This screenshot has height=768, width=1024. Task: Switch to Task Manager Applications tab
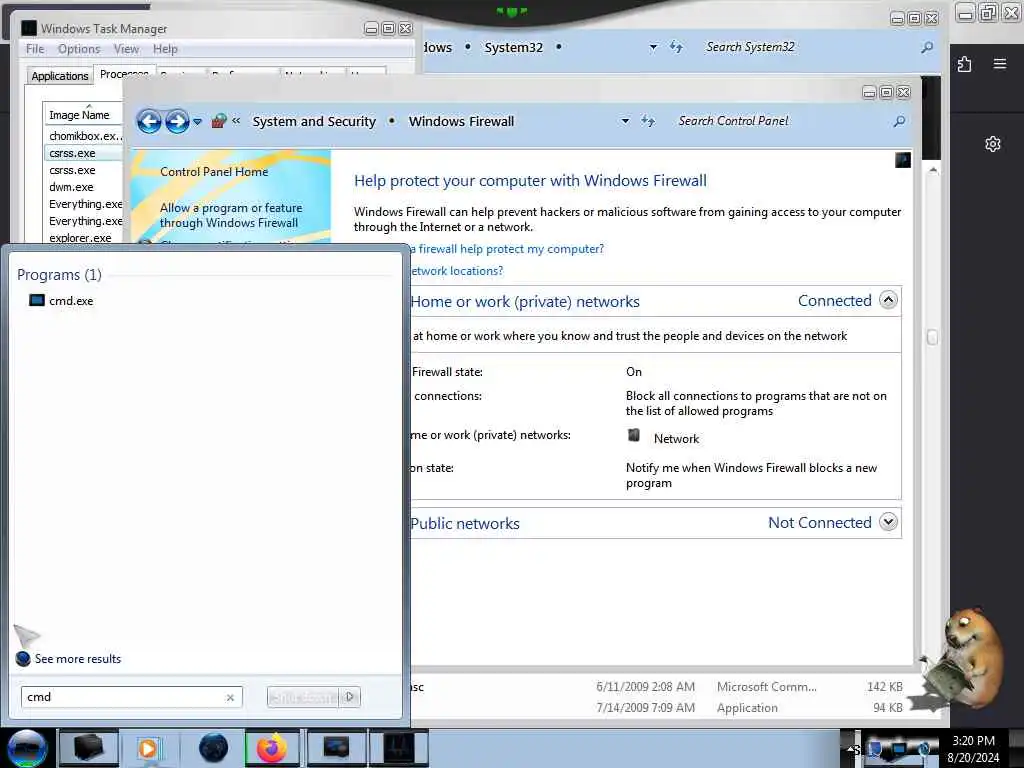point(59,76)
